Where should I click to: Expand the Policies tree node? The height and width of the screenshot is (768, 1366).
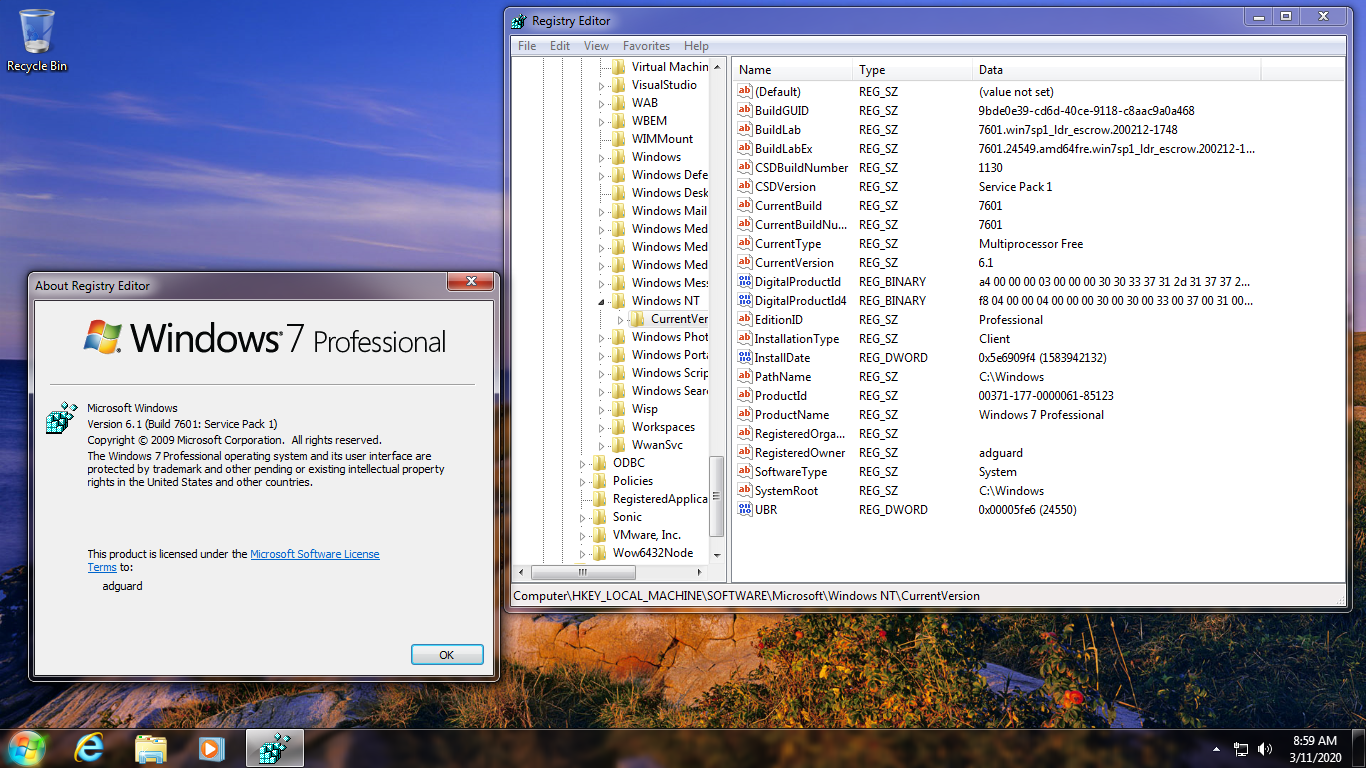coord(583,481)
